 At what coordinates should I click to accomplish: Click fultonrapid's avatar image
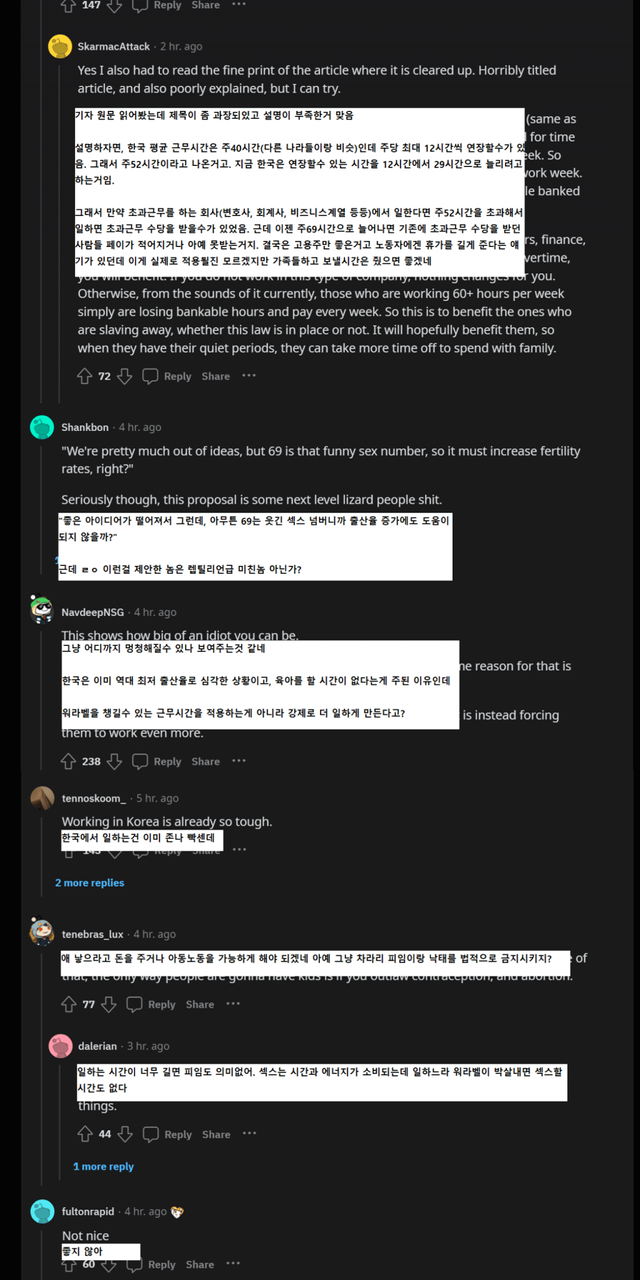42,1212
